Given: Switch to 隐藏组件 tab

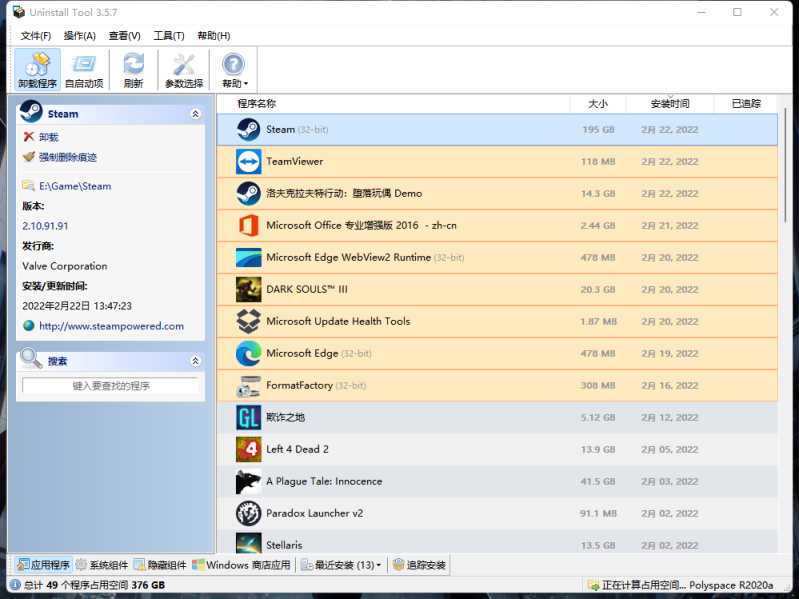Looking at the screenshot, I should [161, 565].
